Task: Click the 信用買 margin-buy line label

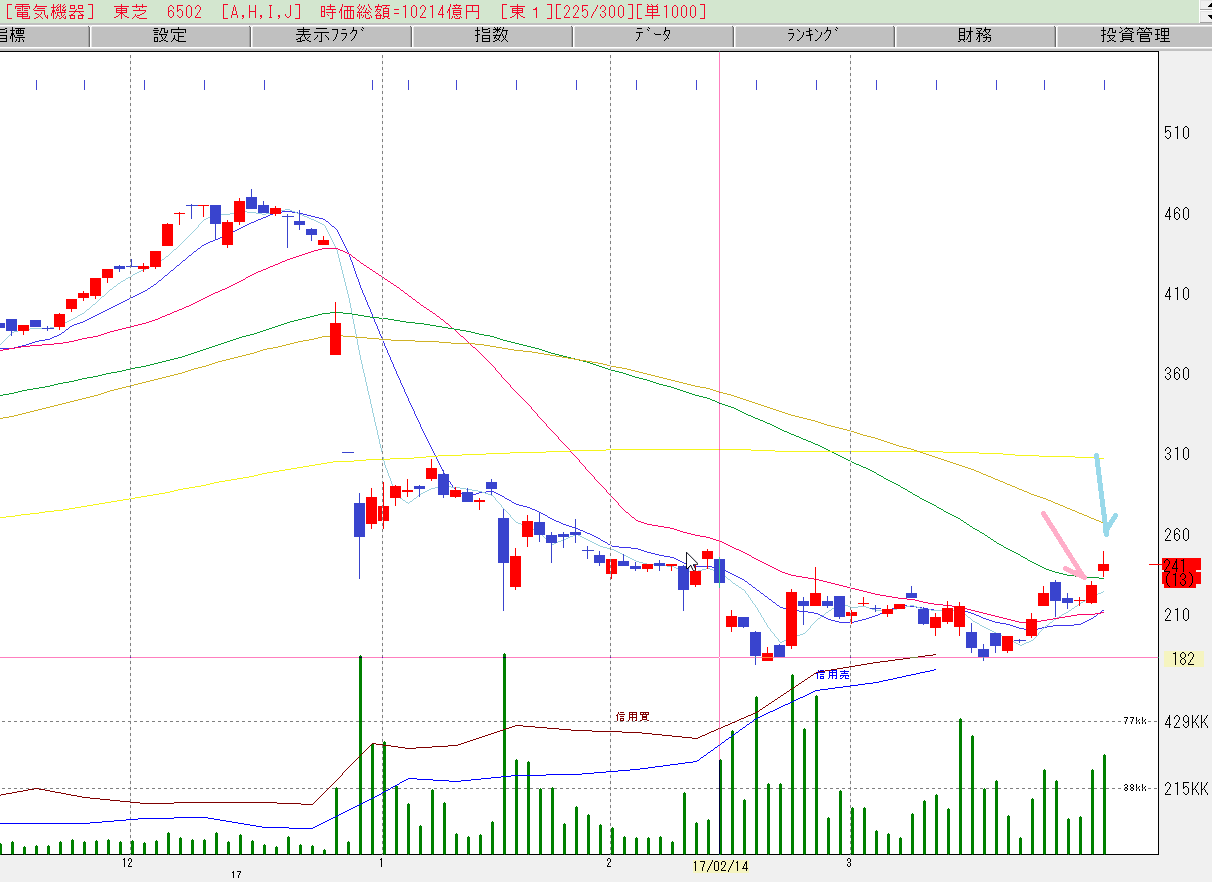Action: [x=632, y=716]
